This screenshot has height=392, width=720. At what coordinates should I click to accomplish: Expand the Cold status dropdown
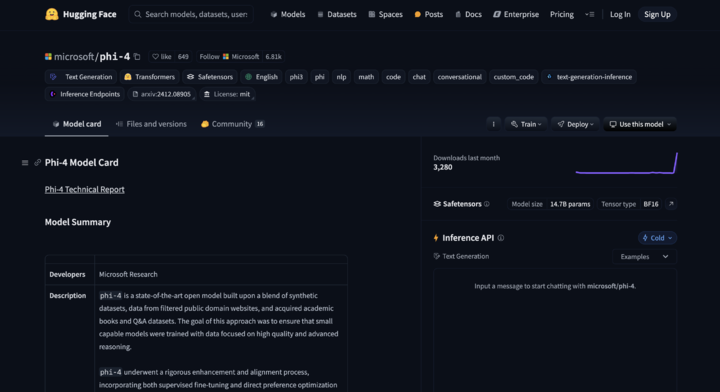[657, 238]
